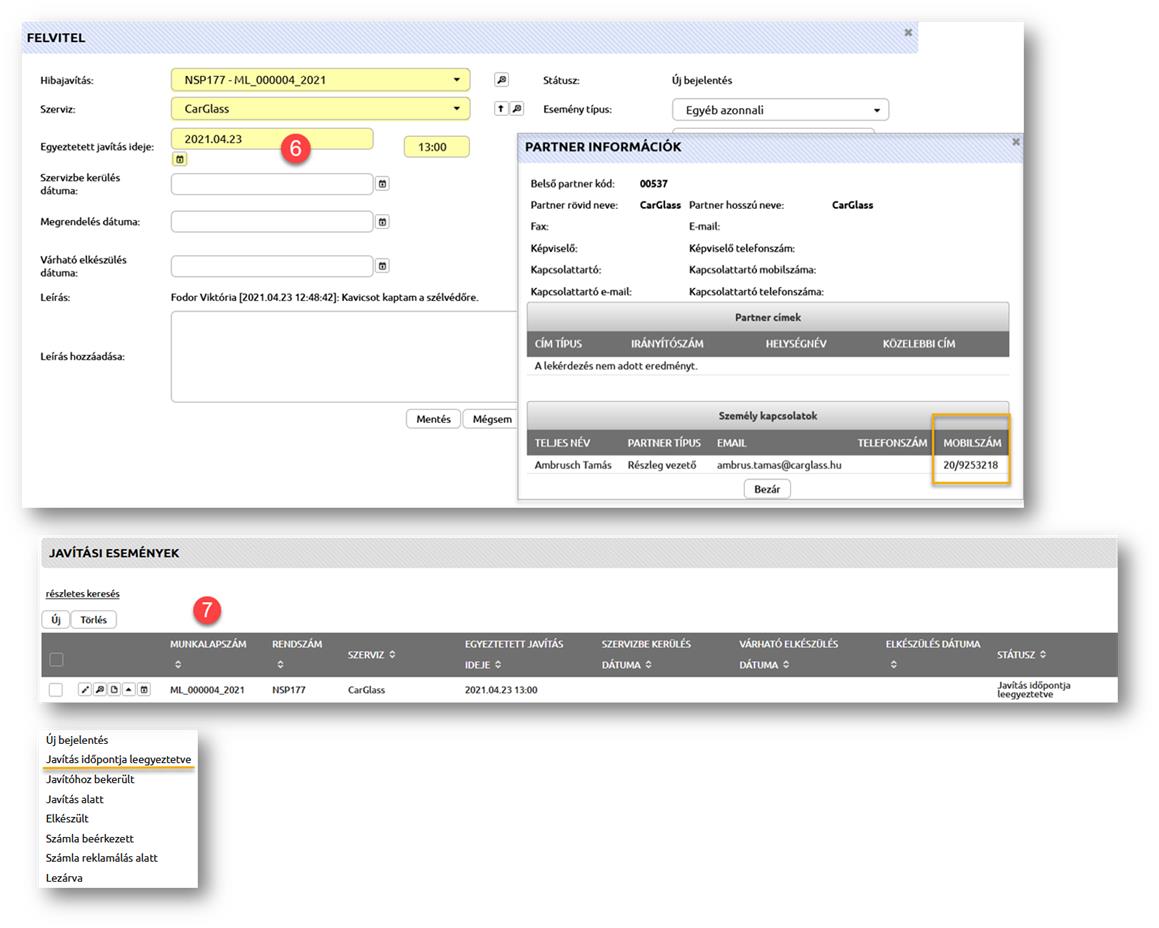Sort by Munkalapszám column arrows
1159x928 pixels.
coord(177,665)
